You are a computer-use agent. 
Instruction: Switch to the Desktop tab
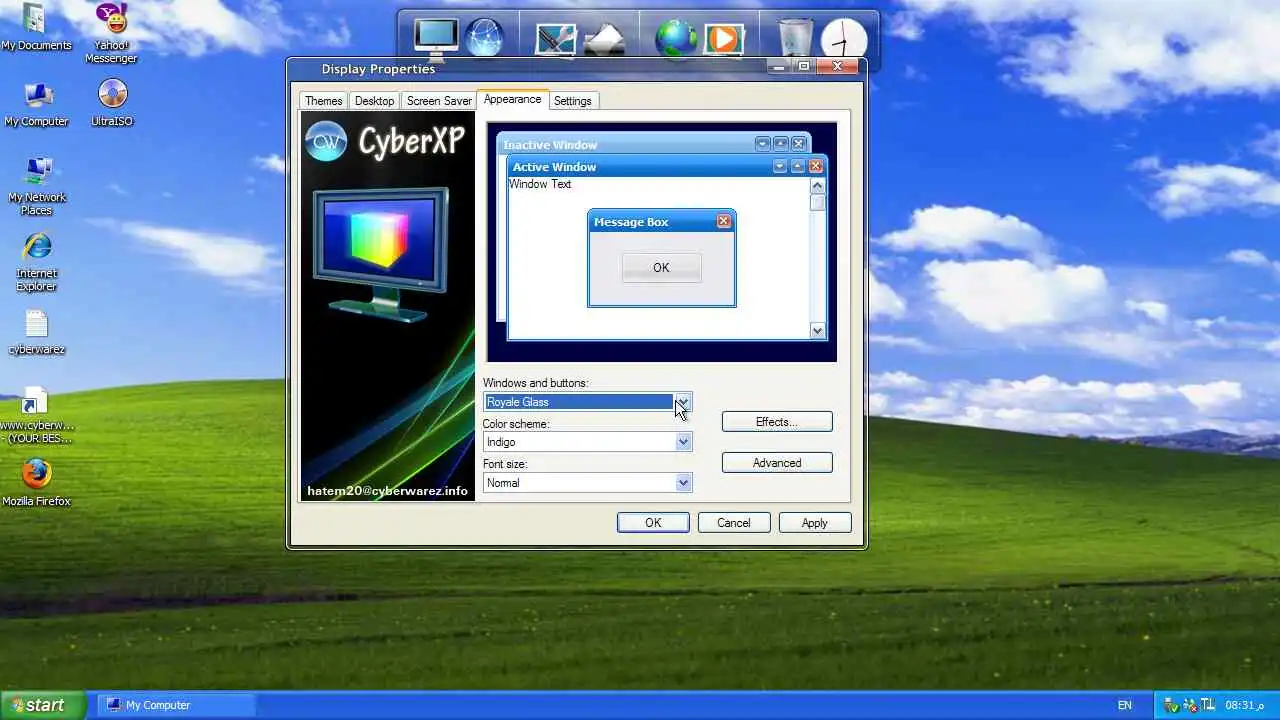(x=374, y=101)
